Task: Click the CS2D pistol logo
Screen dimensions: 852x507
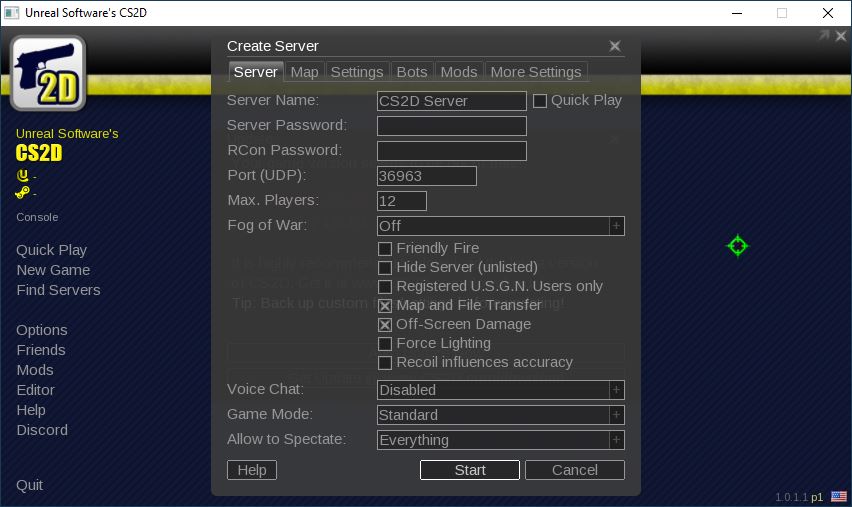Action: [48, 73]
